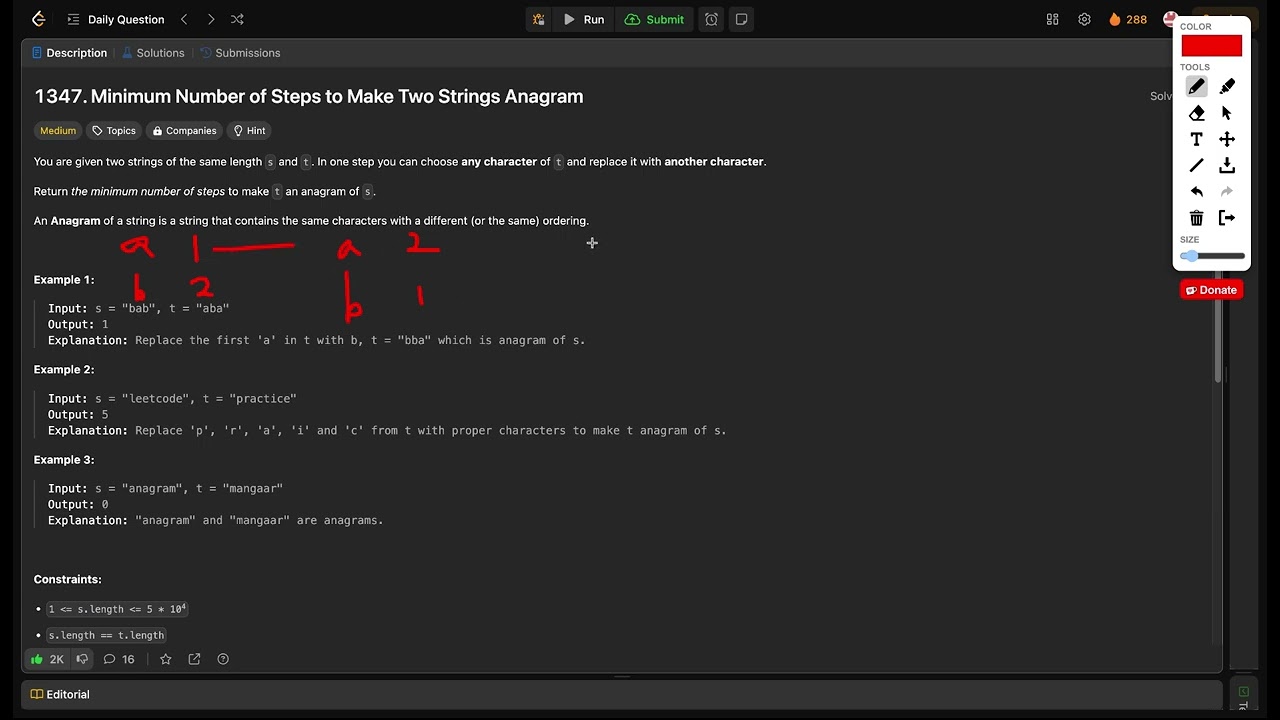The width and height of the screenshot is (1280, 720).
Task: Open the help question mark icon
Action: pyautogui.click(x=223, y=659)
